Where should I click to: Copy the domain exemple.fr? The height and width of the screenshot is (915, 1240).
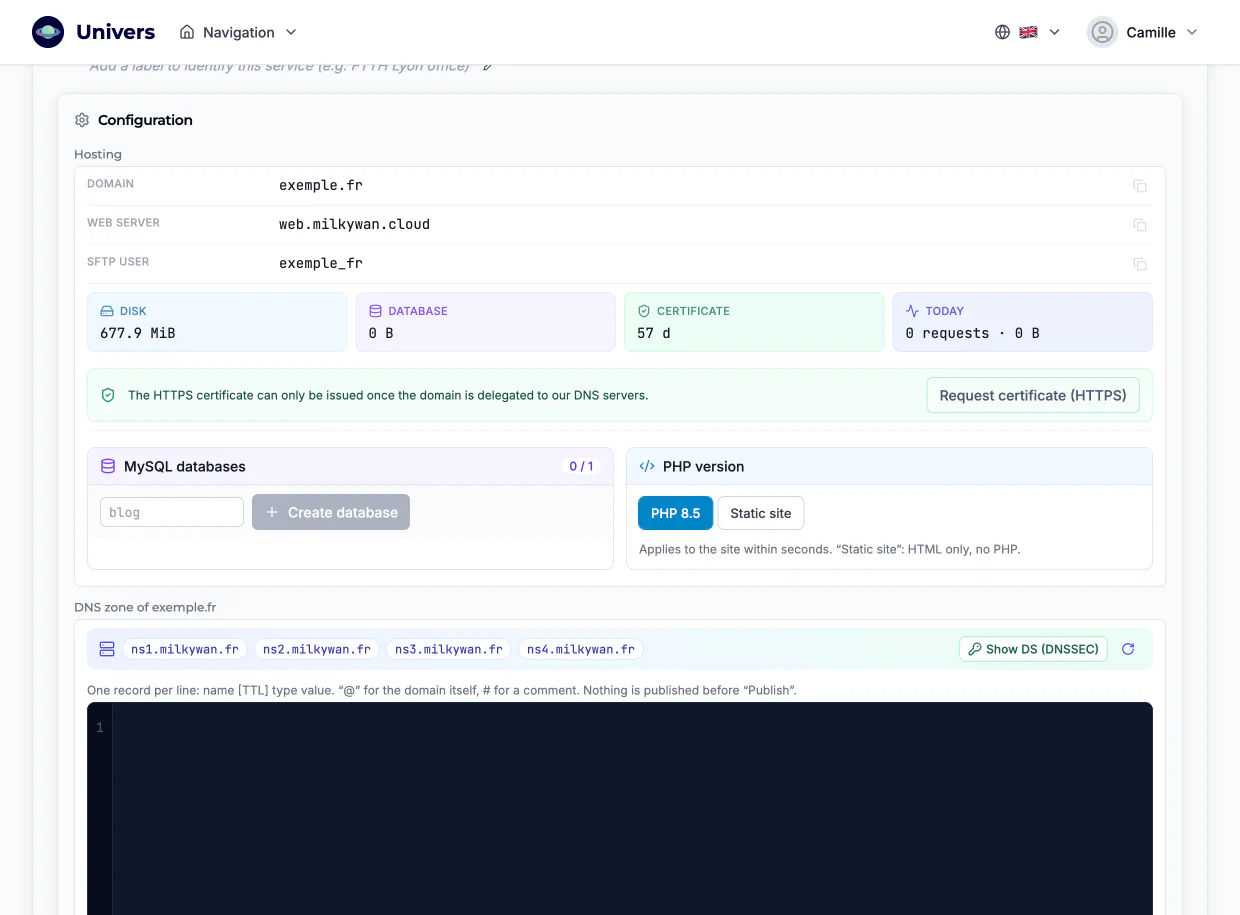point(1139,186)
